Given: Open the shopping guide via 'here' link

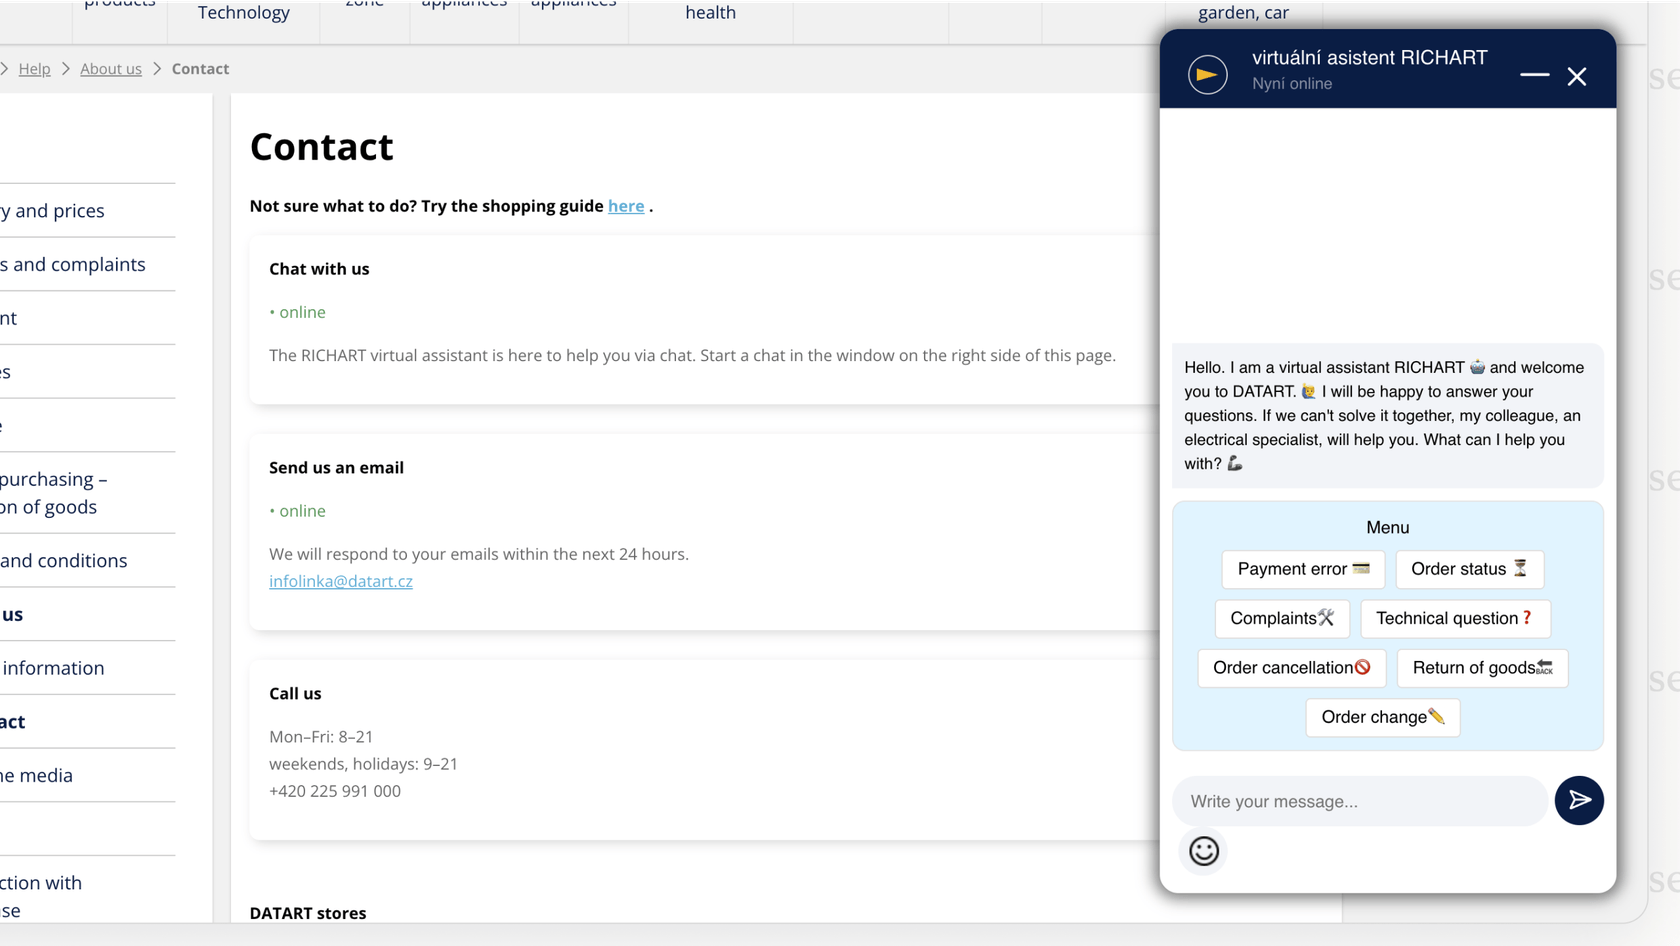Looking at the screenshot, I should pyautogui.click(x=626, y=206).
